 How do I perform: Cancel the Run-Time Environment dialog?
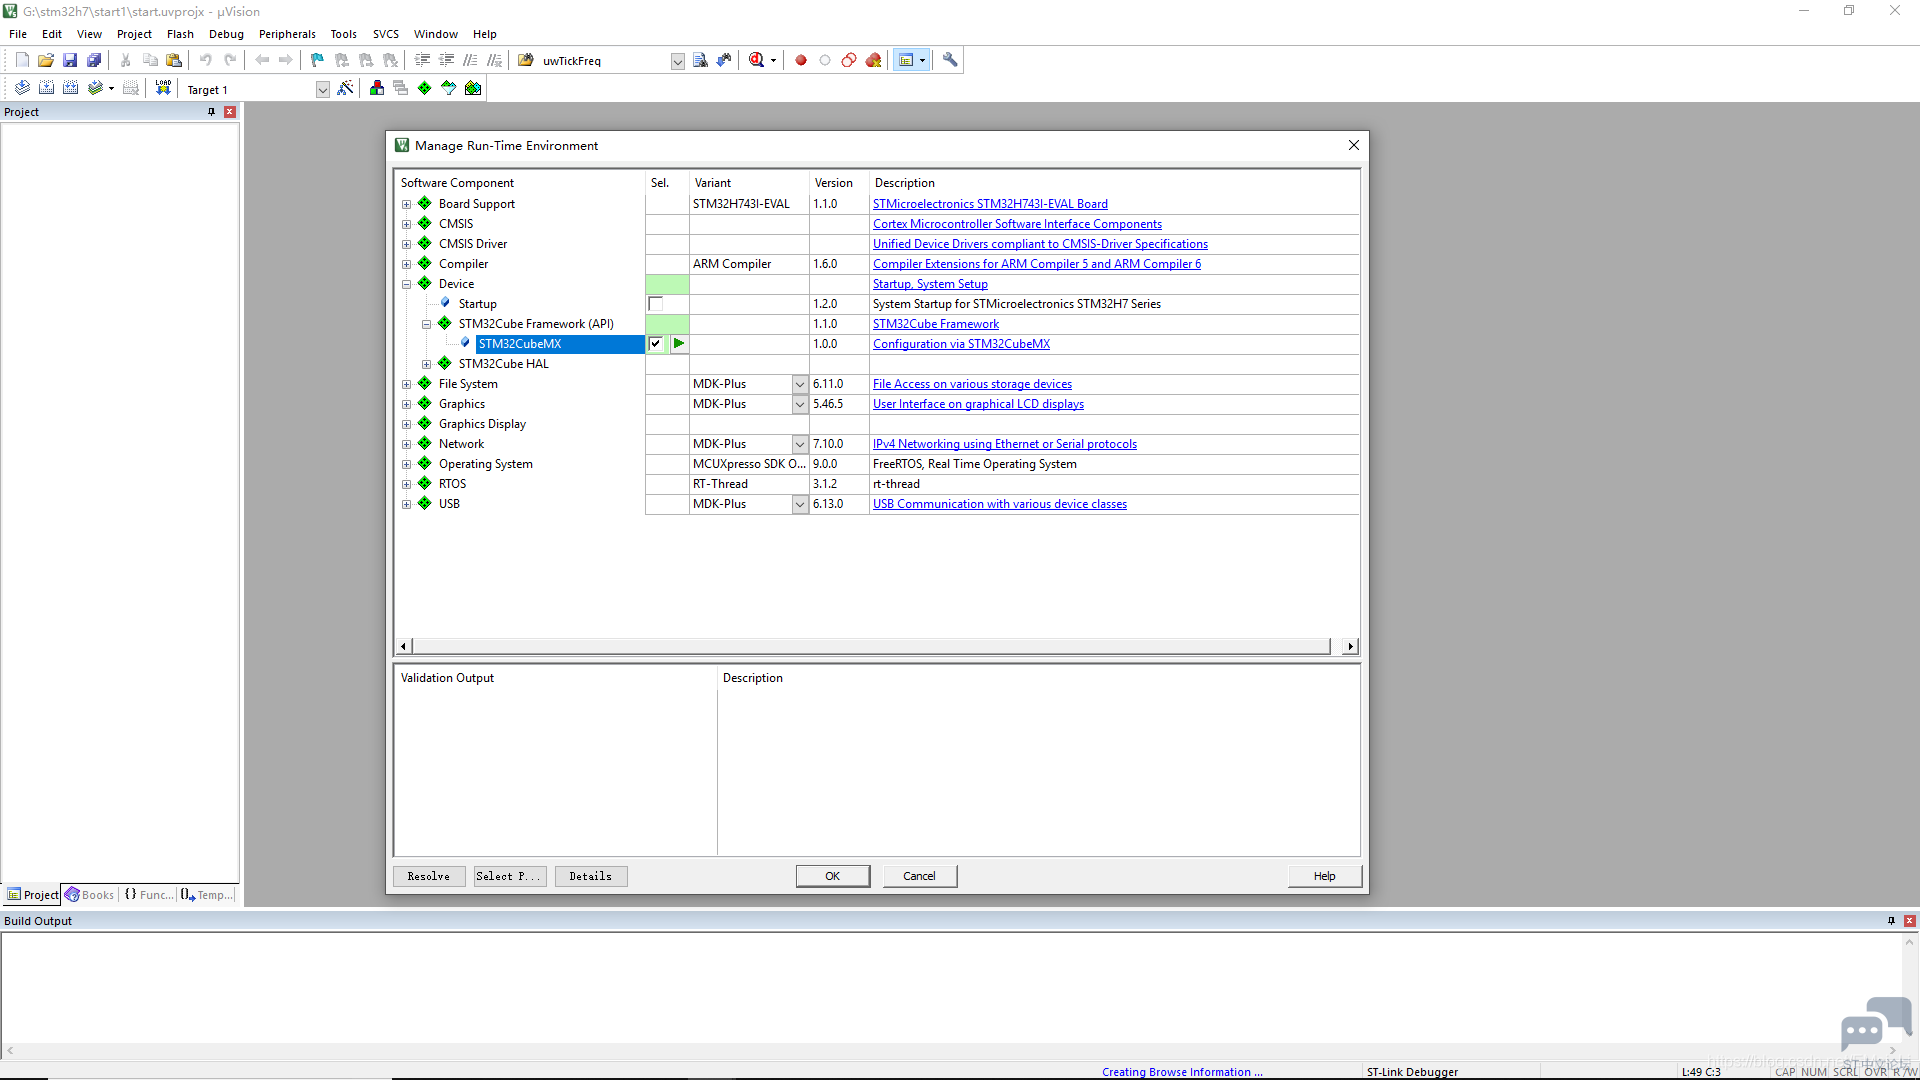pyautogui.click(x=920, y=876)
